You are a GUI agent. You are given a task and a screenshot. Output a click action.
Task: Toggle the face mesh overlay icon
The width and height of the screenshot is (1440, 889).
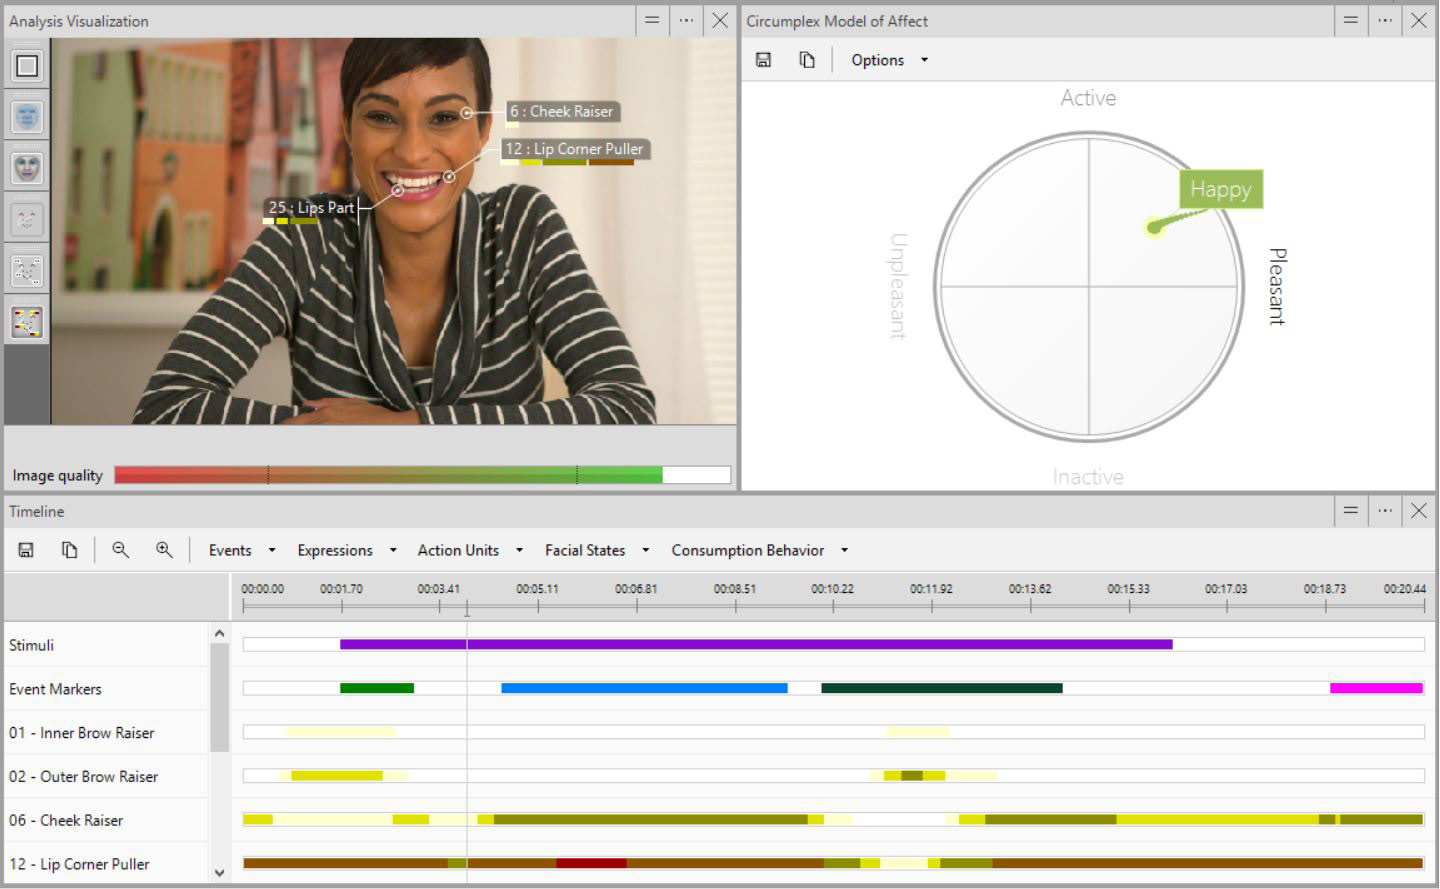27,117
